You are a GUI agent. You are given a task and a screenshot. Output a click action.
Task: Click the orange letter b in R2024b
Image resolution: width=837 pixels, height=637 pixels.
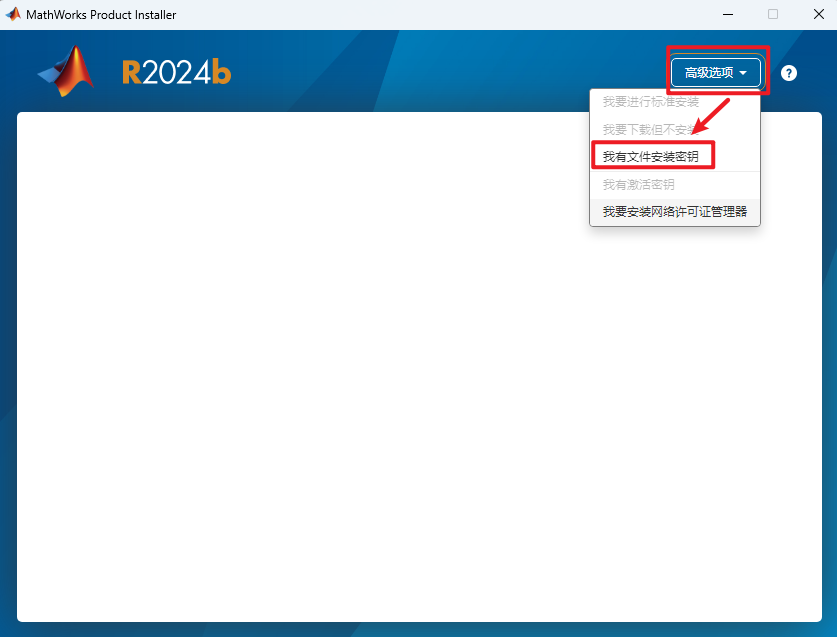click(222, 73)
